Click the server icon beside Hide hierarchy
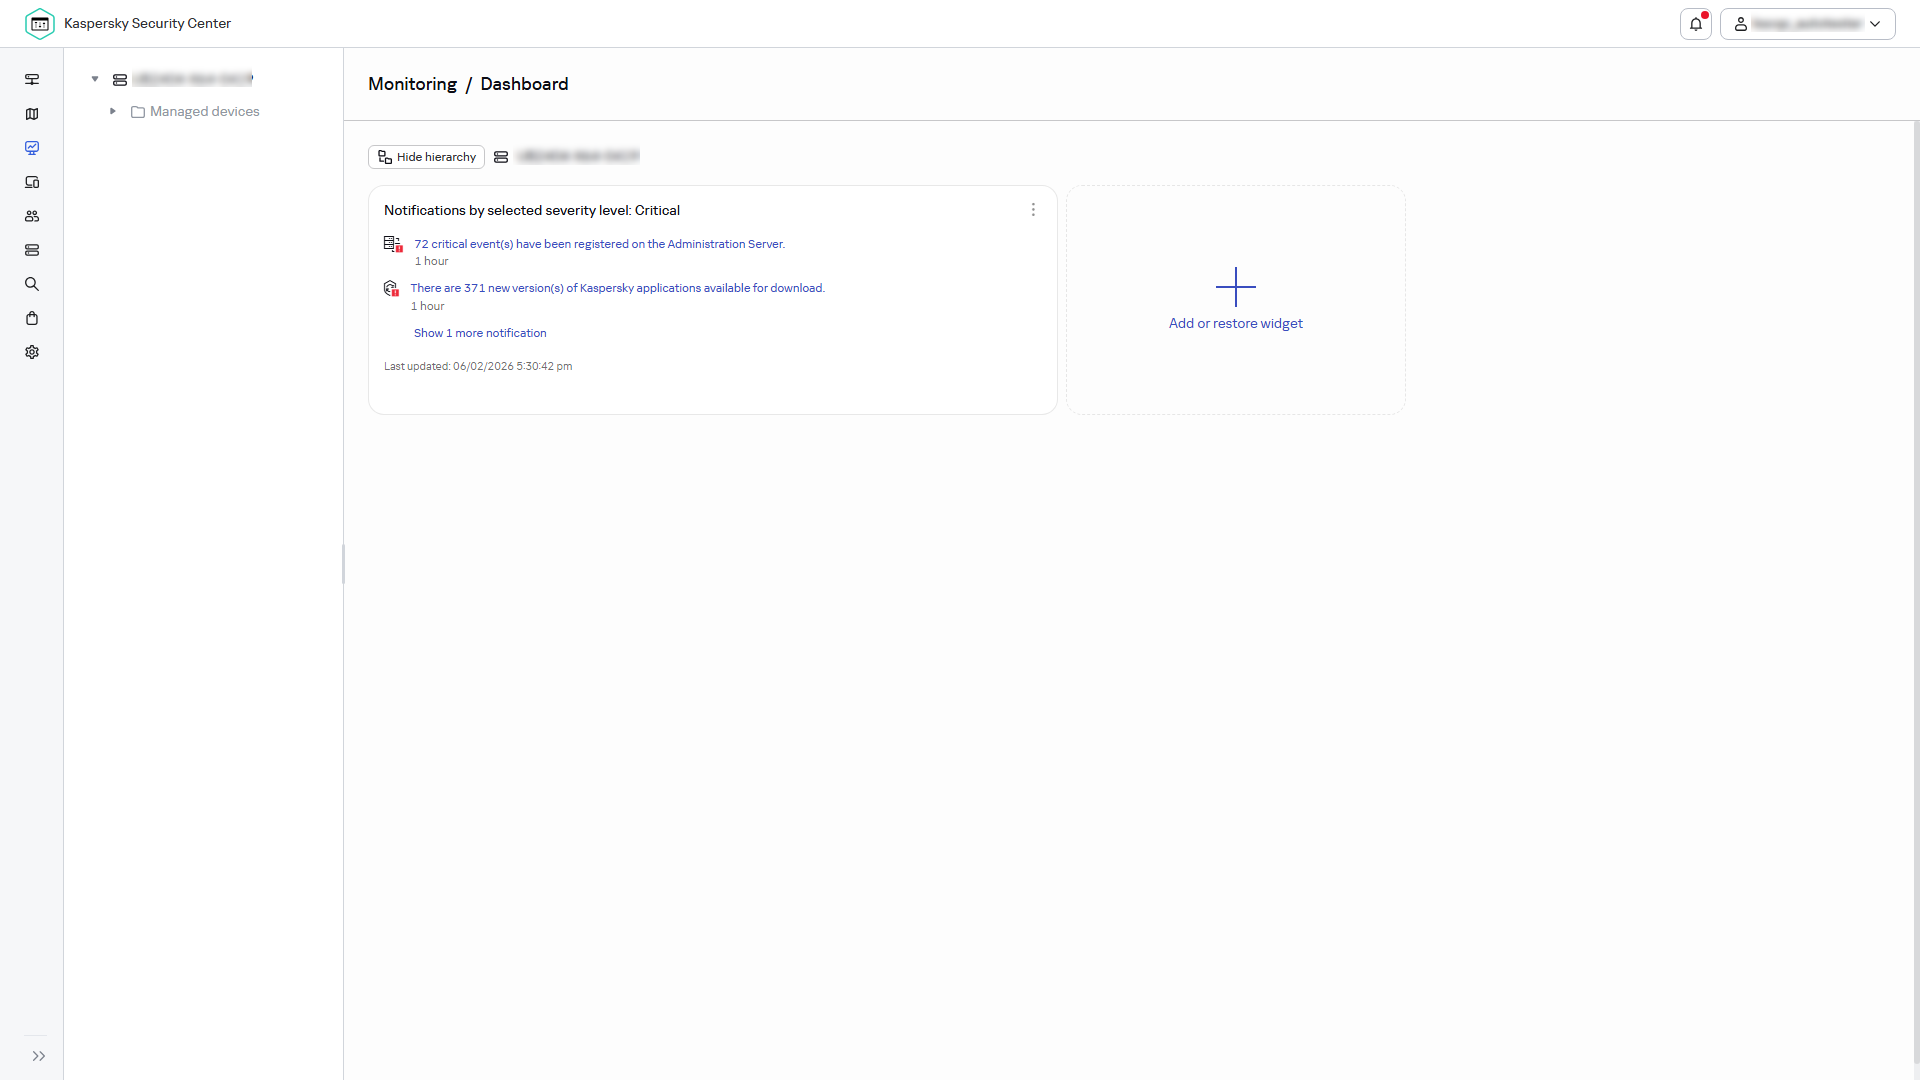 501,157
